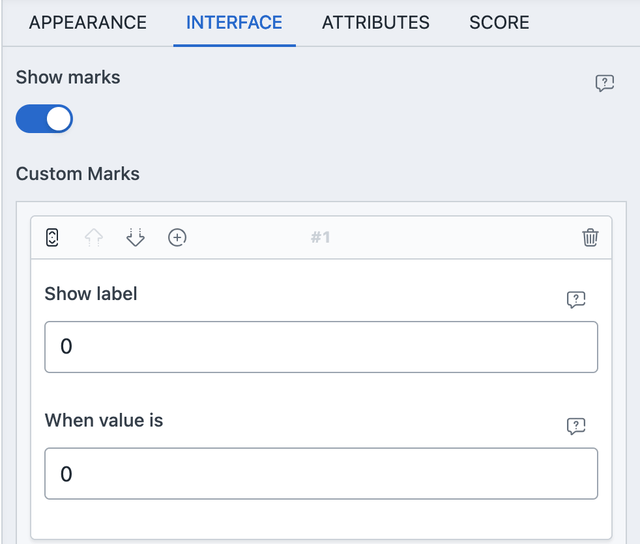Screen dimensions: 640x544
Task: Click the When value is caption
Action: 104,420
